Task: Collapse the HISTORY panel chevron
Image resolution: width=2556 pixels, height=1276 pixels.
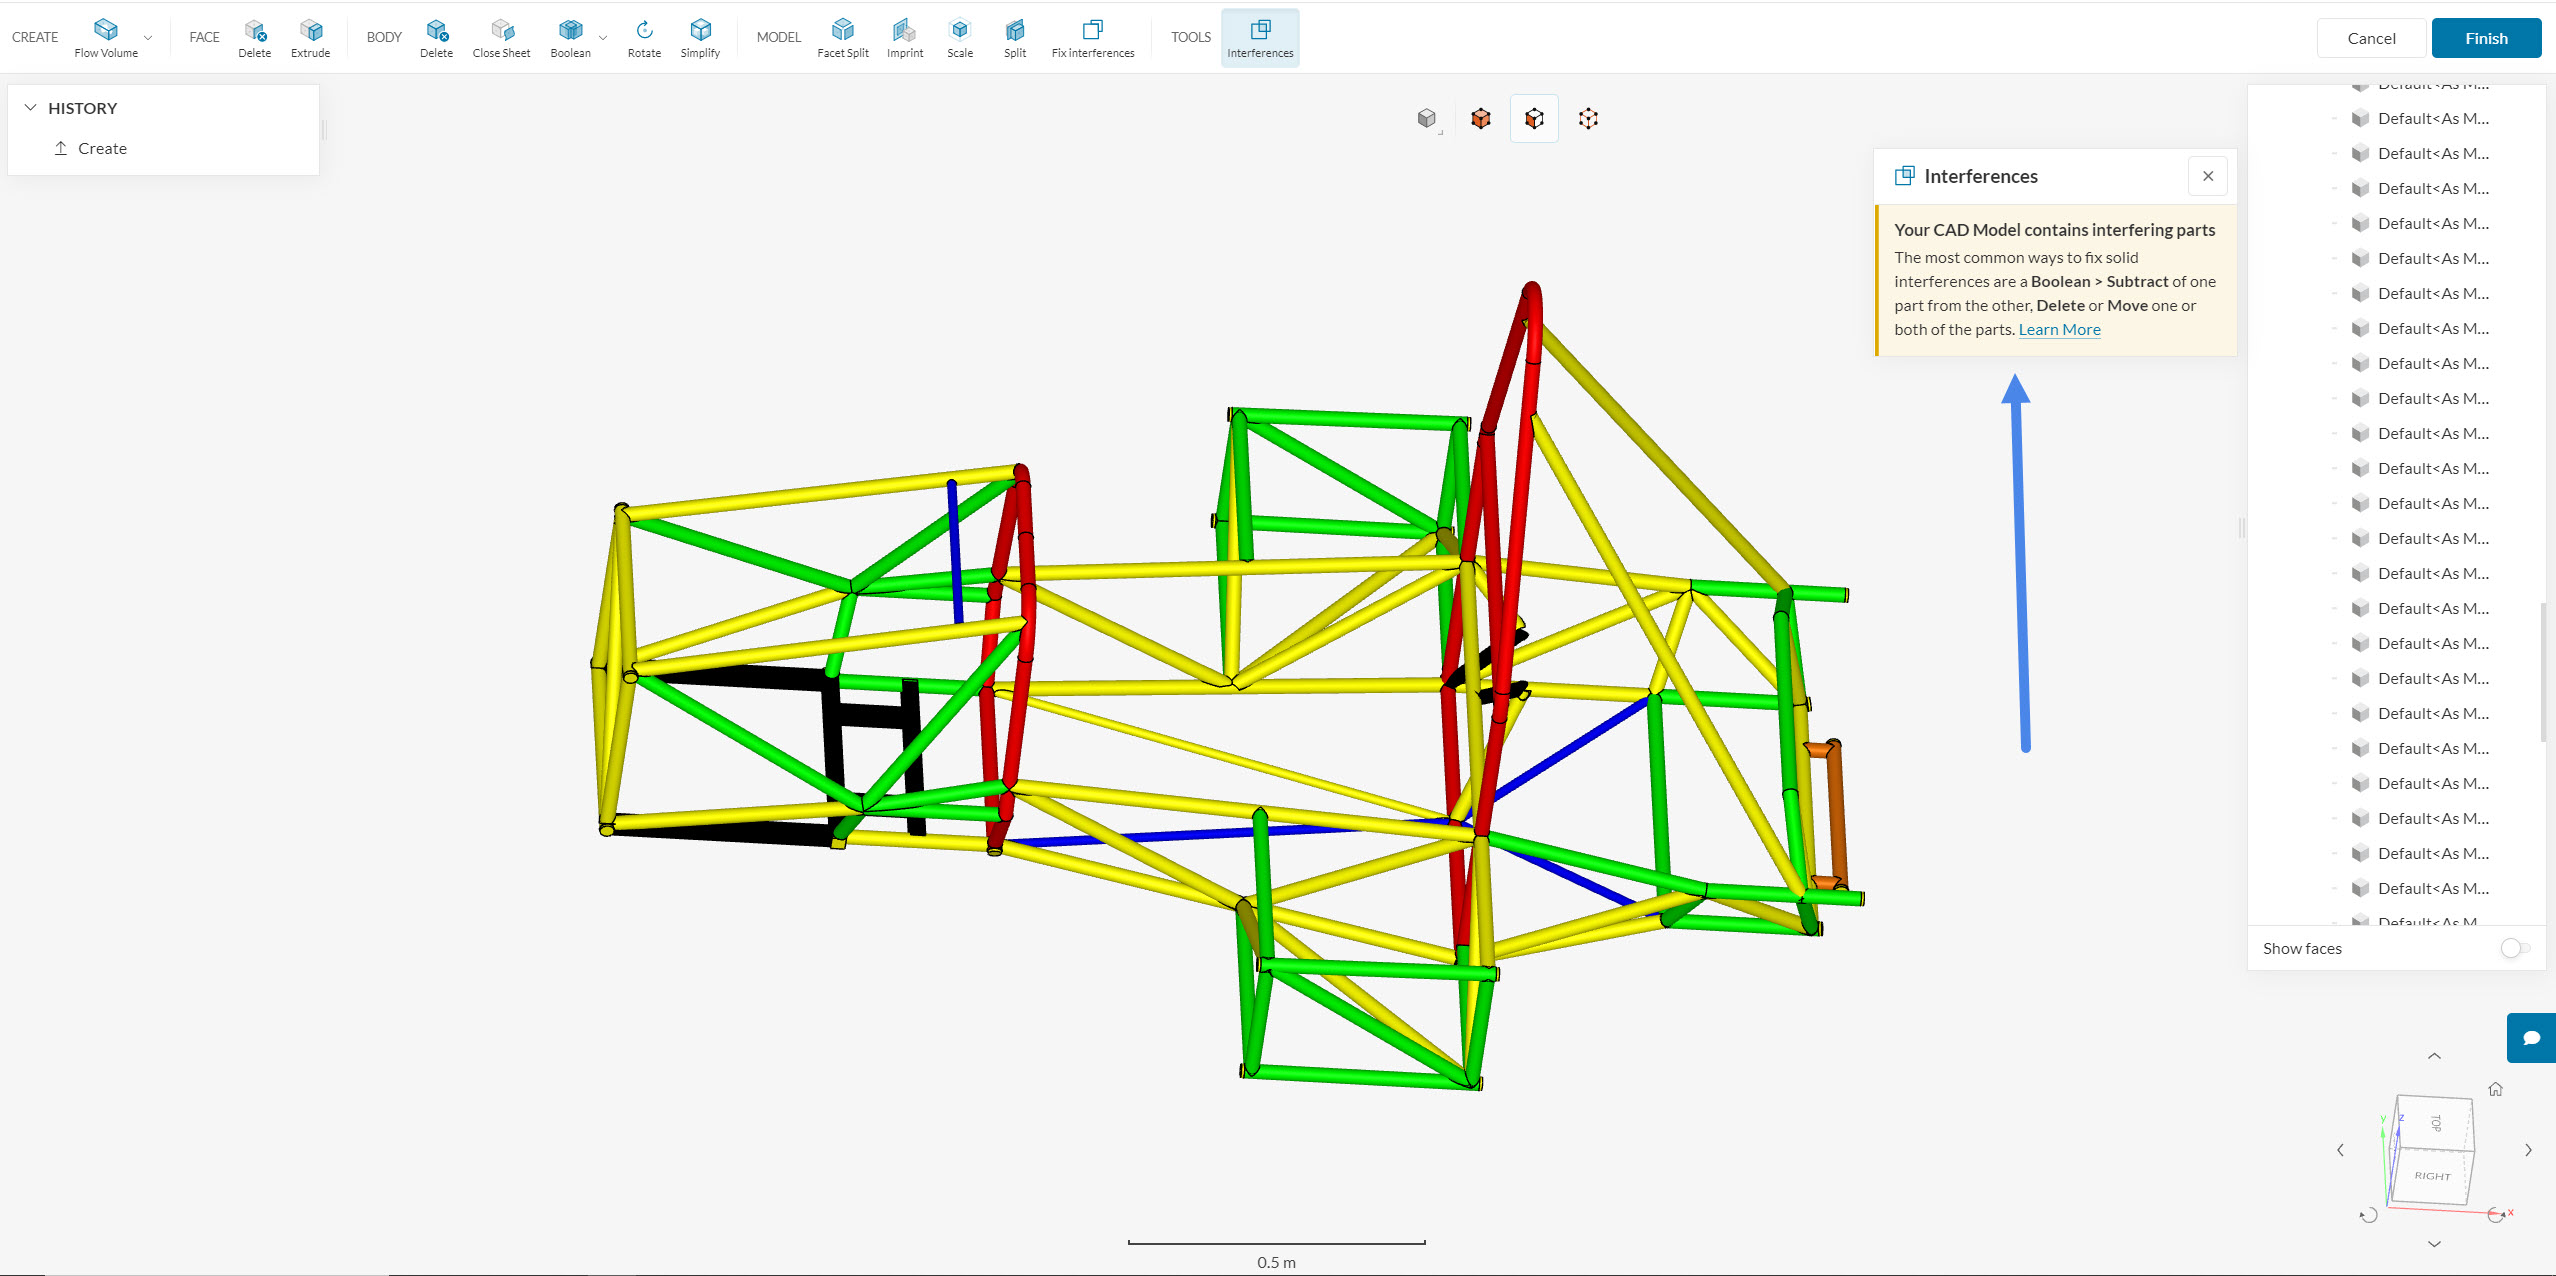Action: (30, 108)
